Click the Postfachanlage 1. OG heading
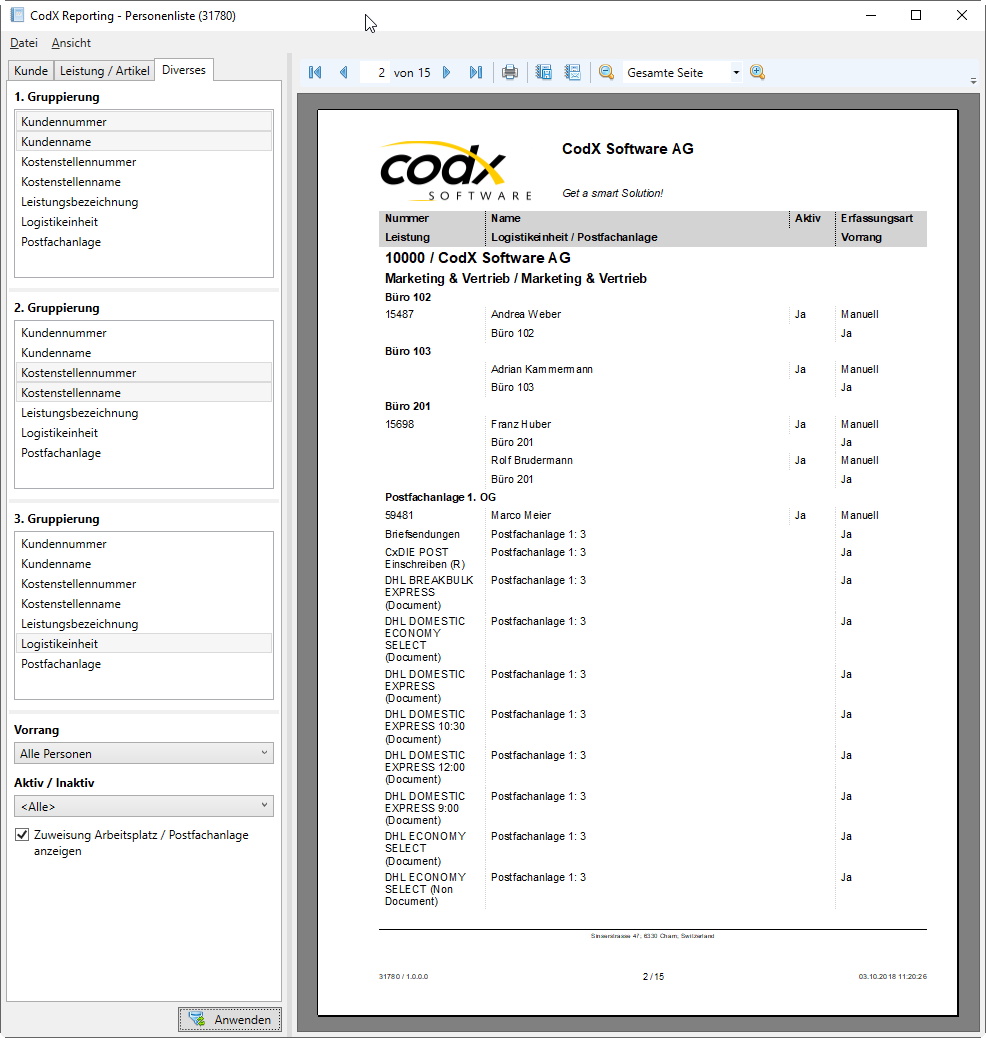The image size is (986, 1038). pos(440,497)
